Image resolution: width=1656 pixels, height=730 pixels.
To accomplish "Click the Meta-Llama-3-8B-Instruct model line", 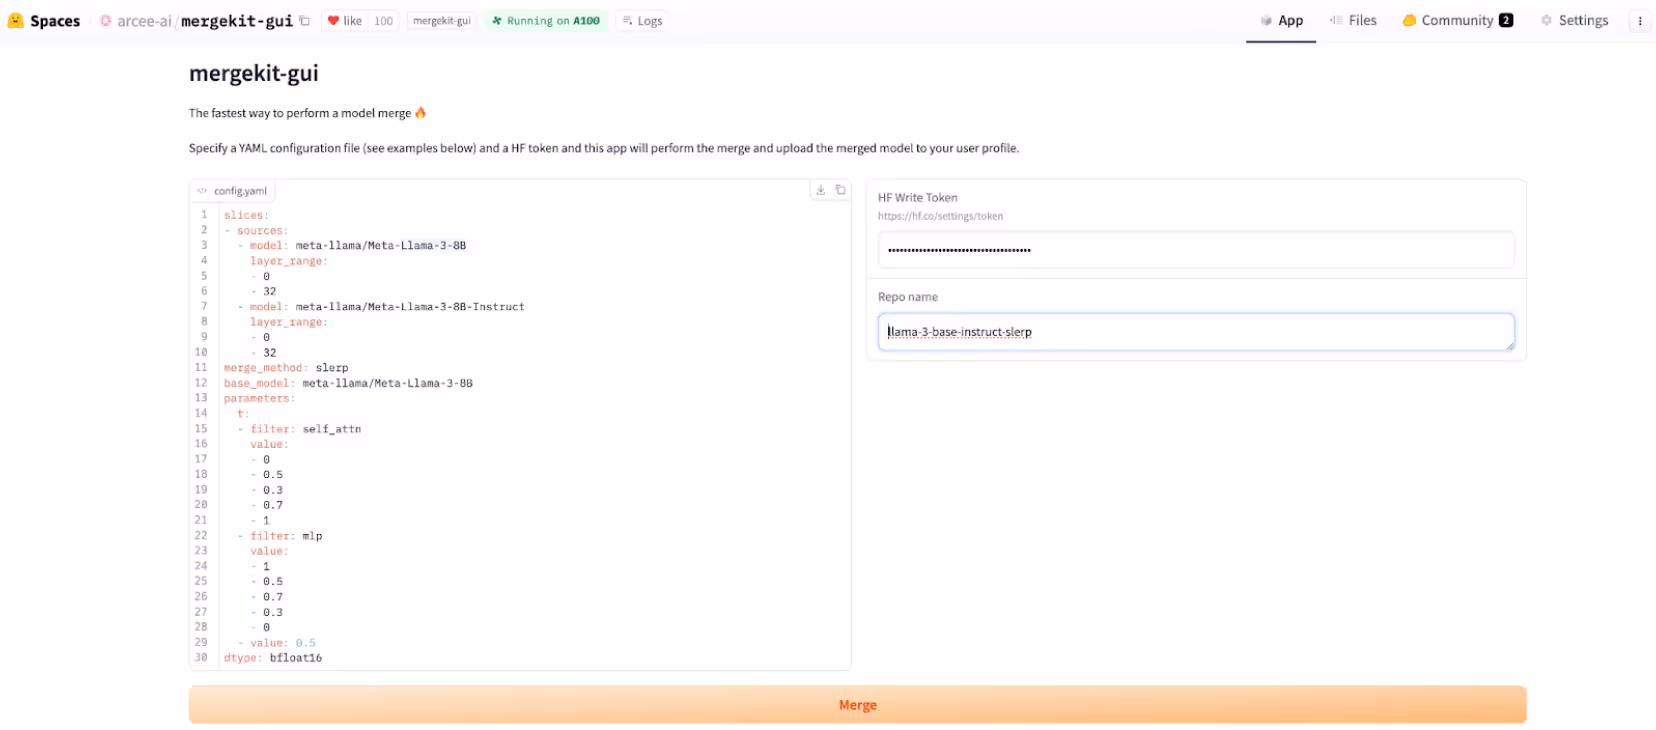I will click(x=381, y=307).
